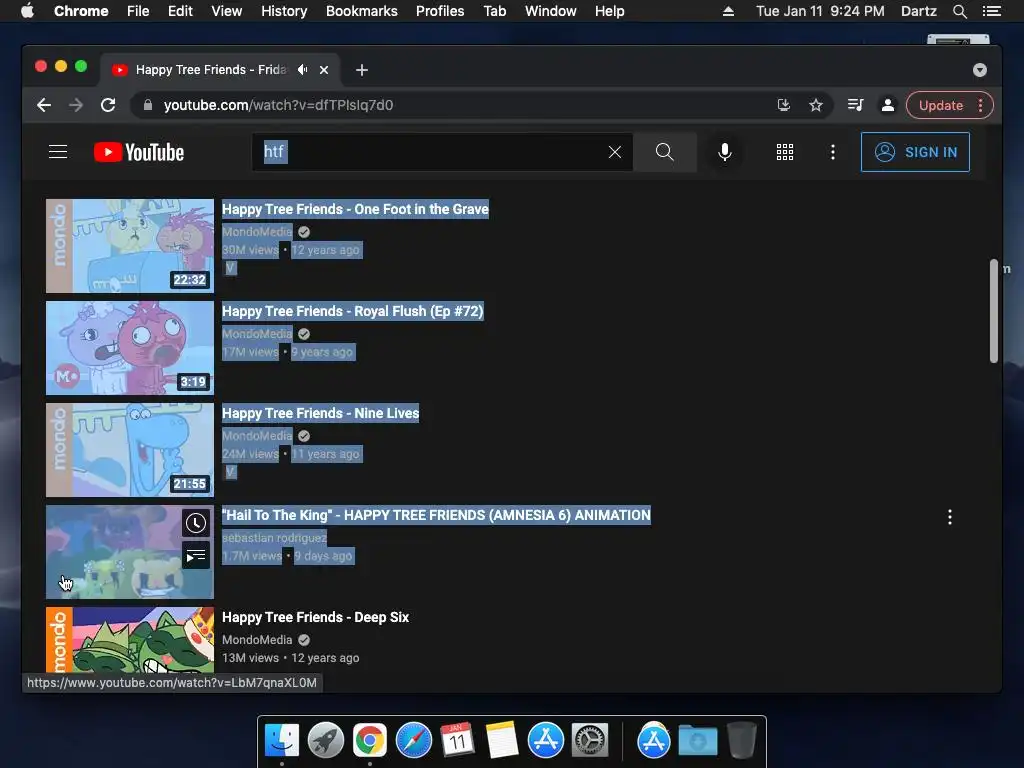The height and width of the screenshot is (768, 1024).
Task: Open the Nine Lives video thumbnail
Action: [x=130, y=449]
